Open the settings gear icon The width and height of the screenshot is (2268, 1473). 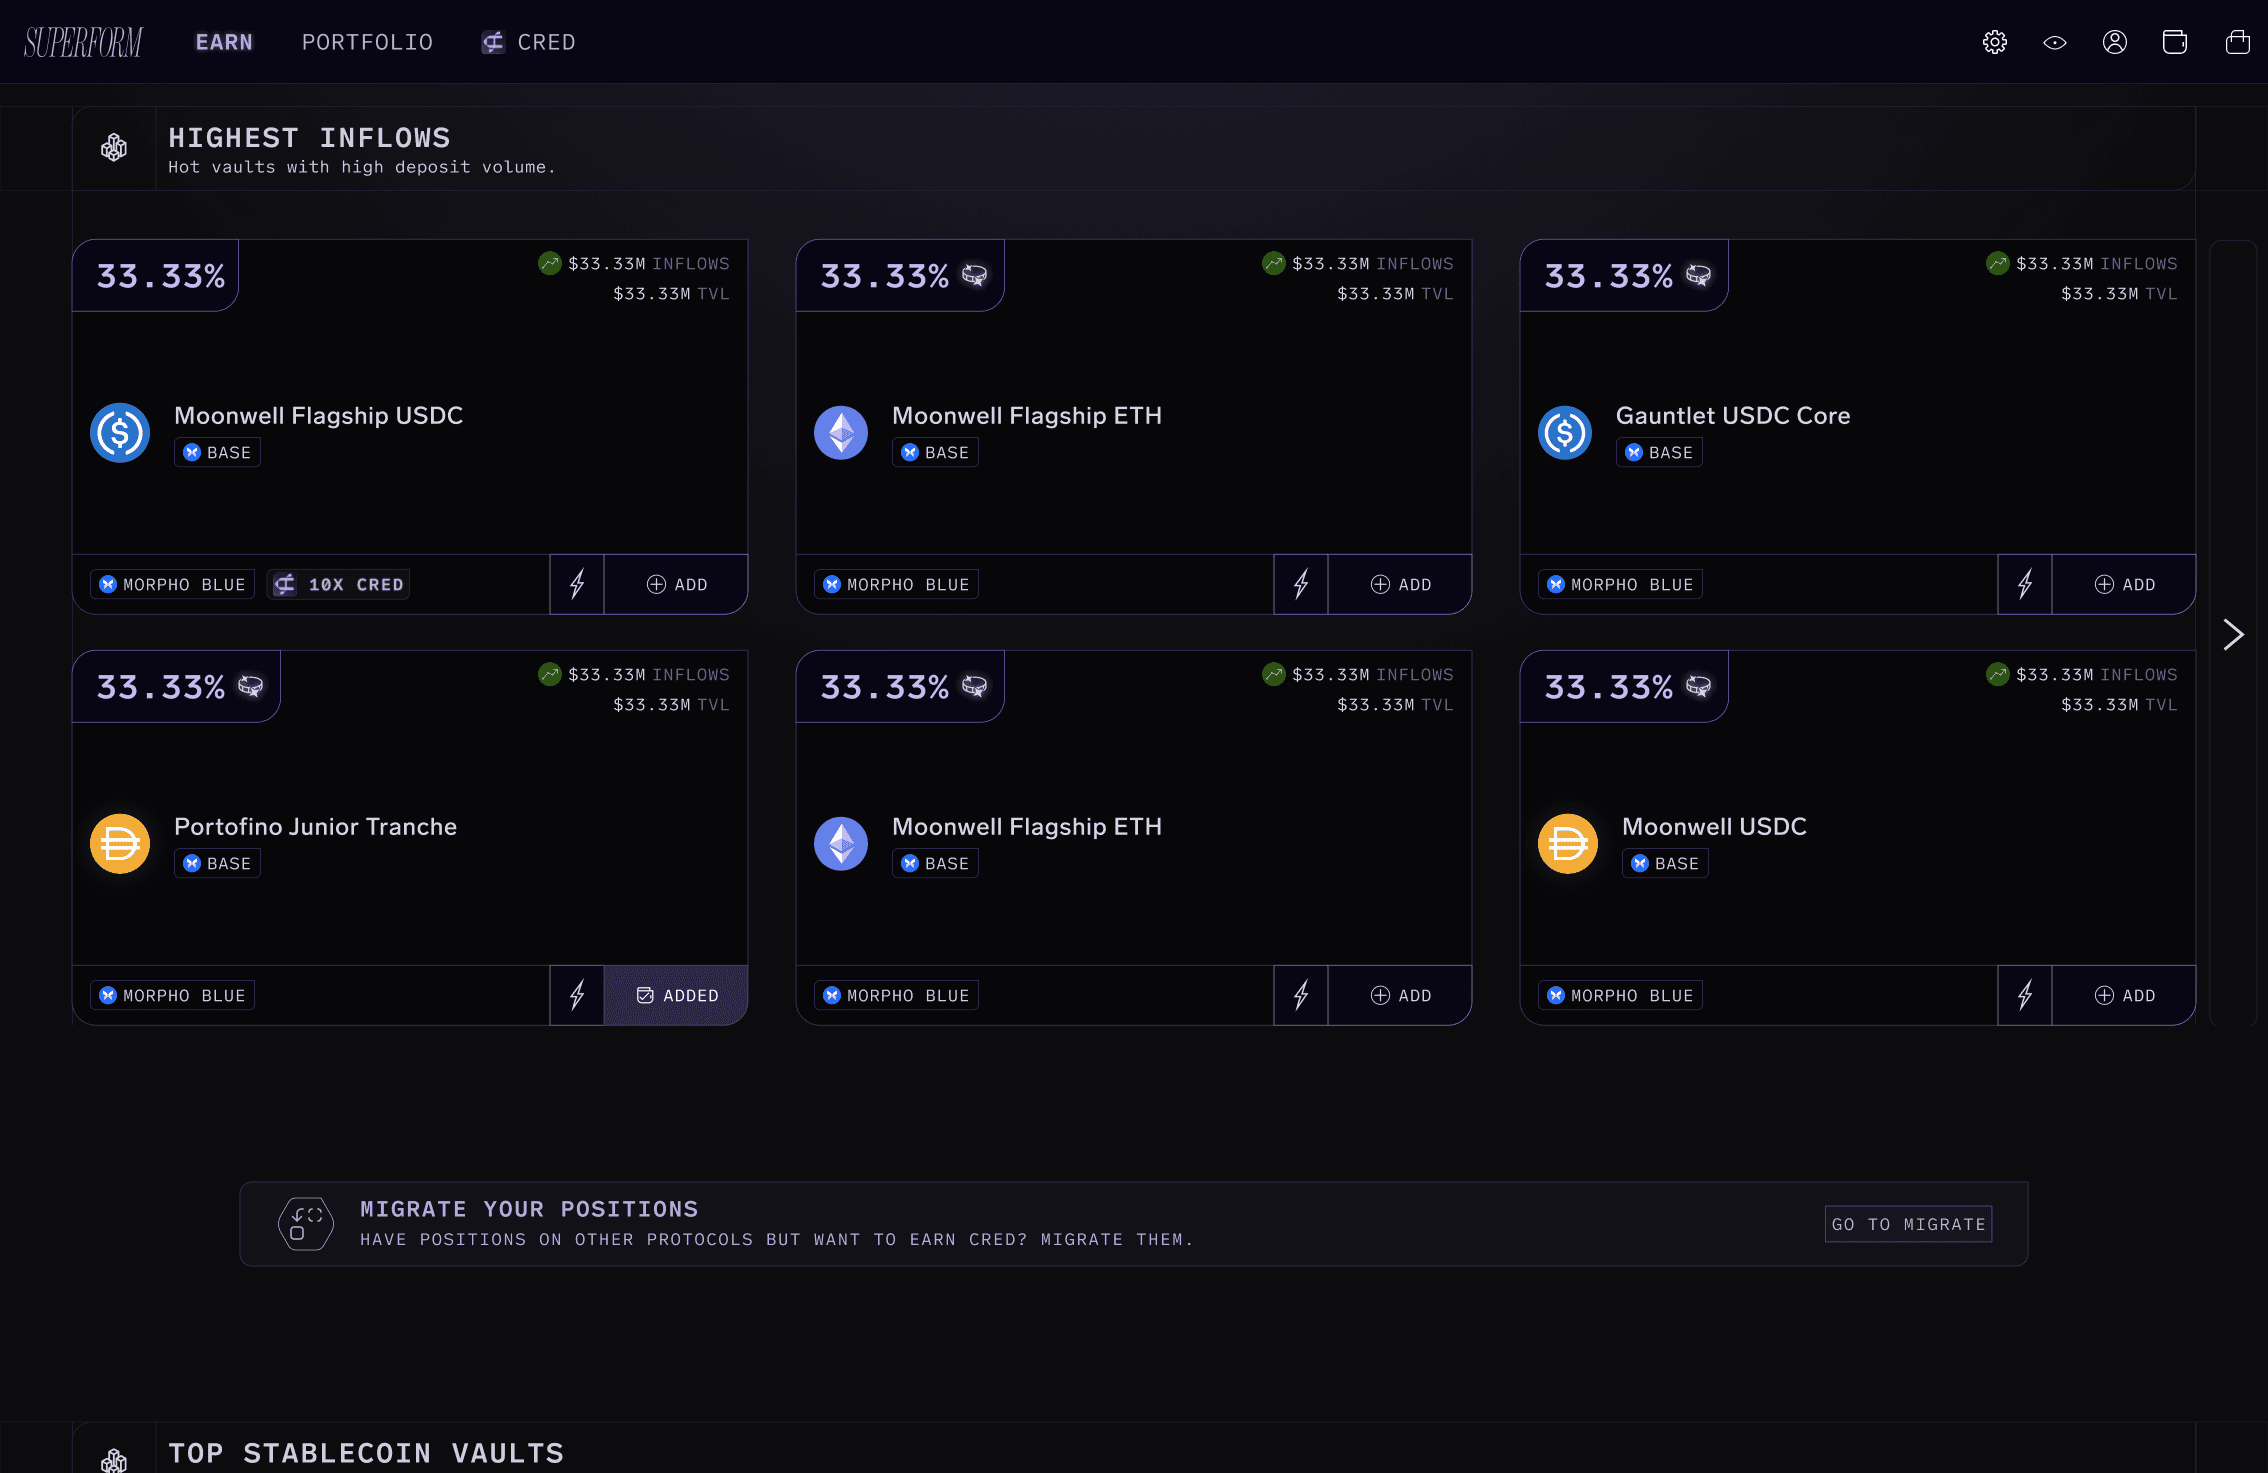(x=1994, y=42)
